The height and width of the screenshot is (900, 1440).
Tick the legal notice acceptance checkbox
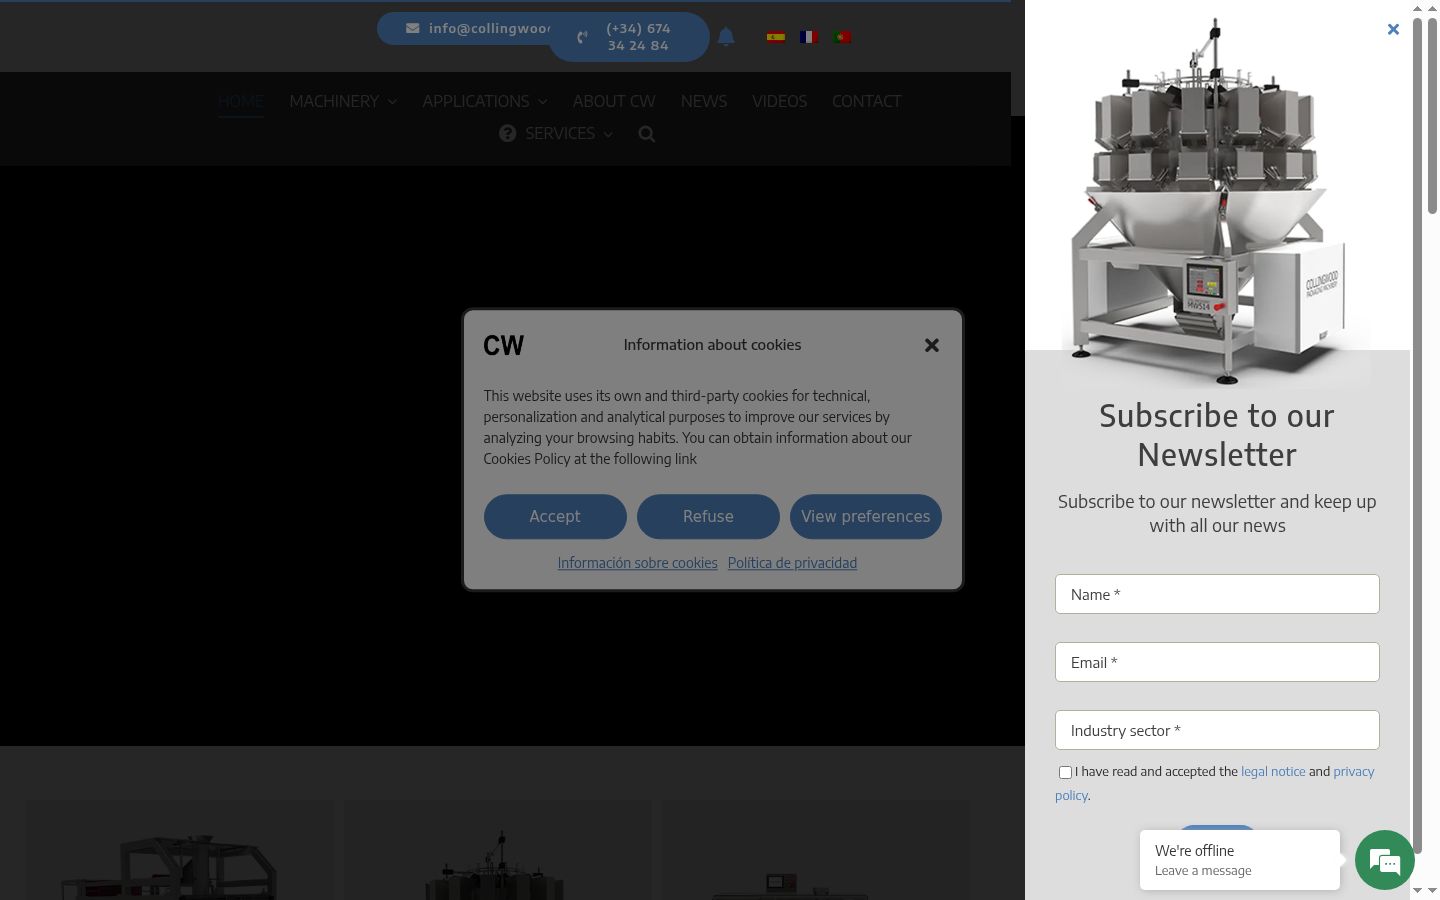click(x=1065, y=772)
